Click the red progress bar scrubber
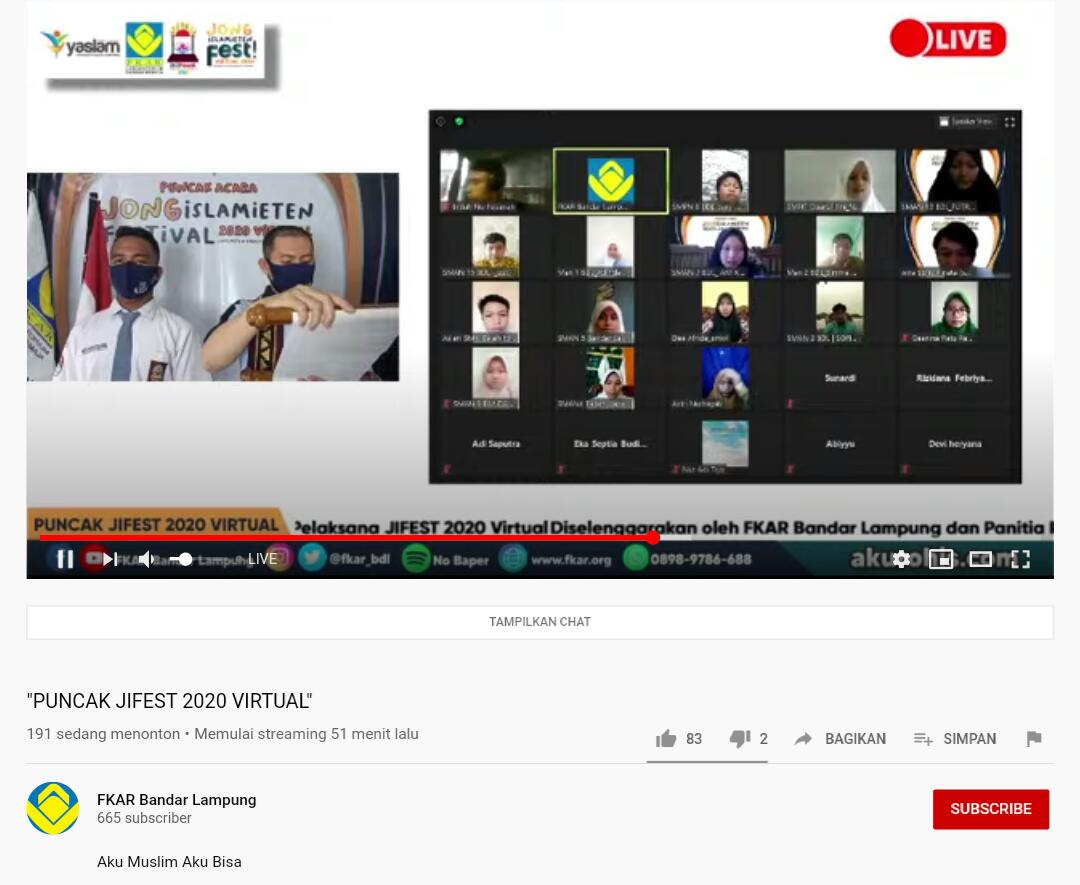Viewport: 1080px width, 885px height. (653, 537)
